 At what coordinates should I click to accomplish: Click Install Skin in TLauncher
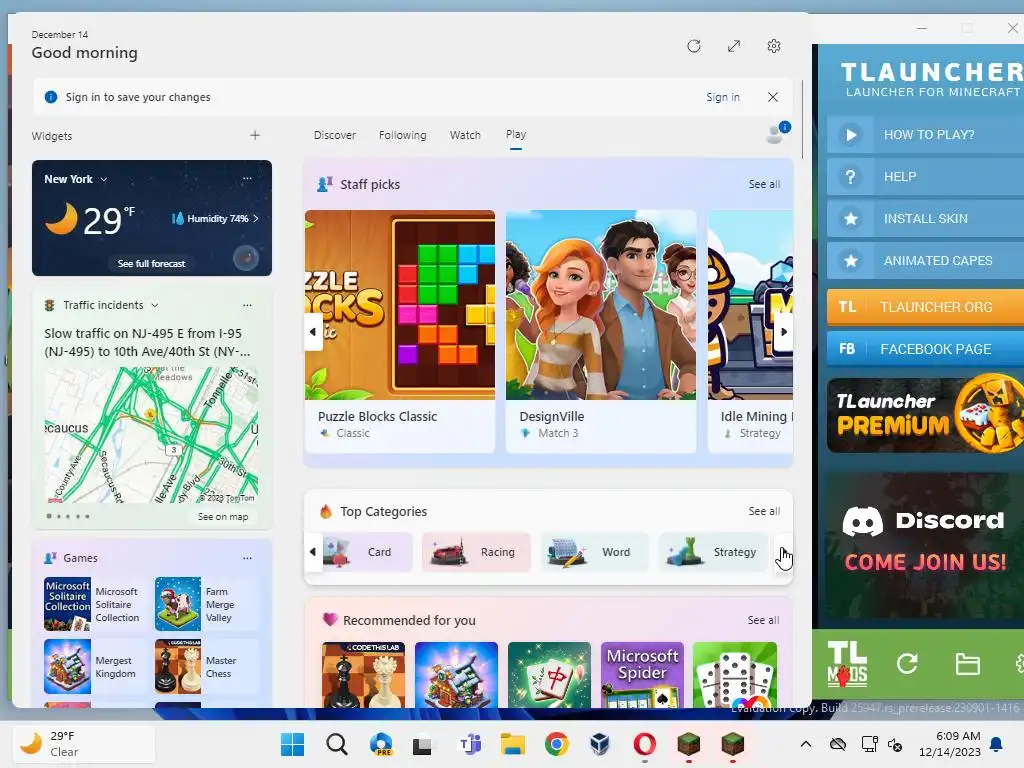click(x=925, y=219)
